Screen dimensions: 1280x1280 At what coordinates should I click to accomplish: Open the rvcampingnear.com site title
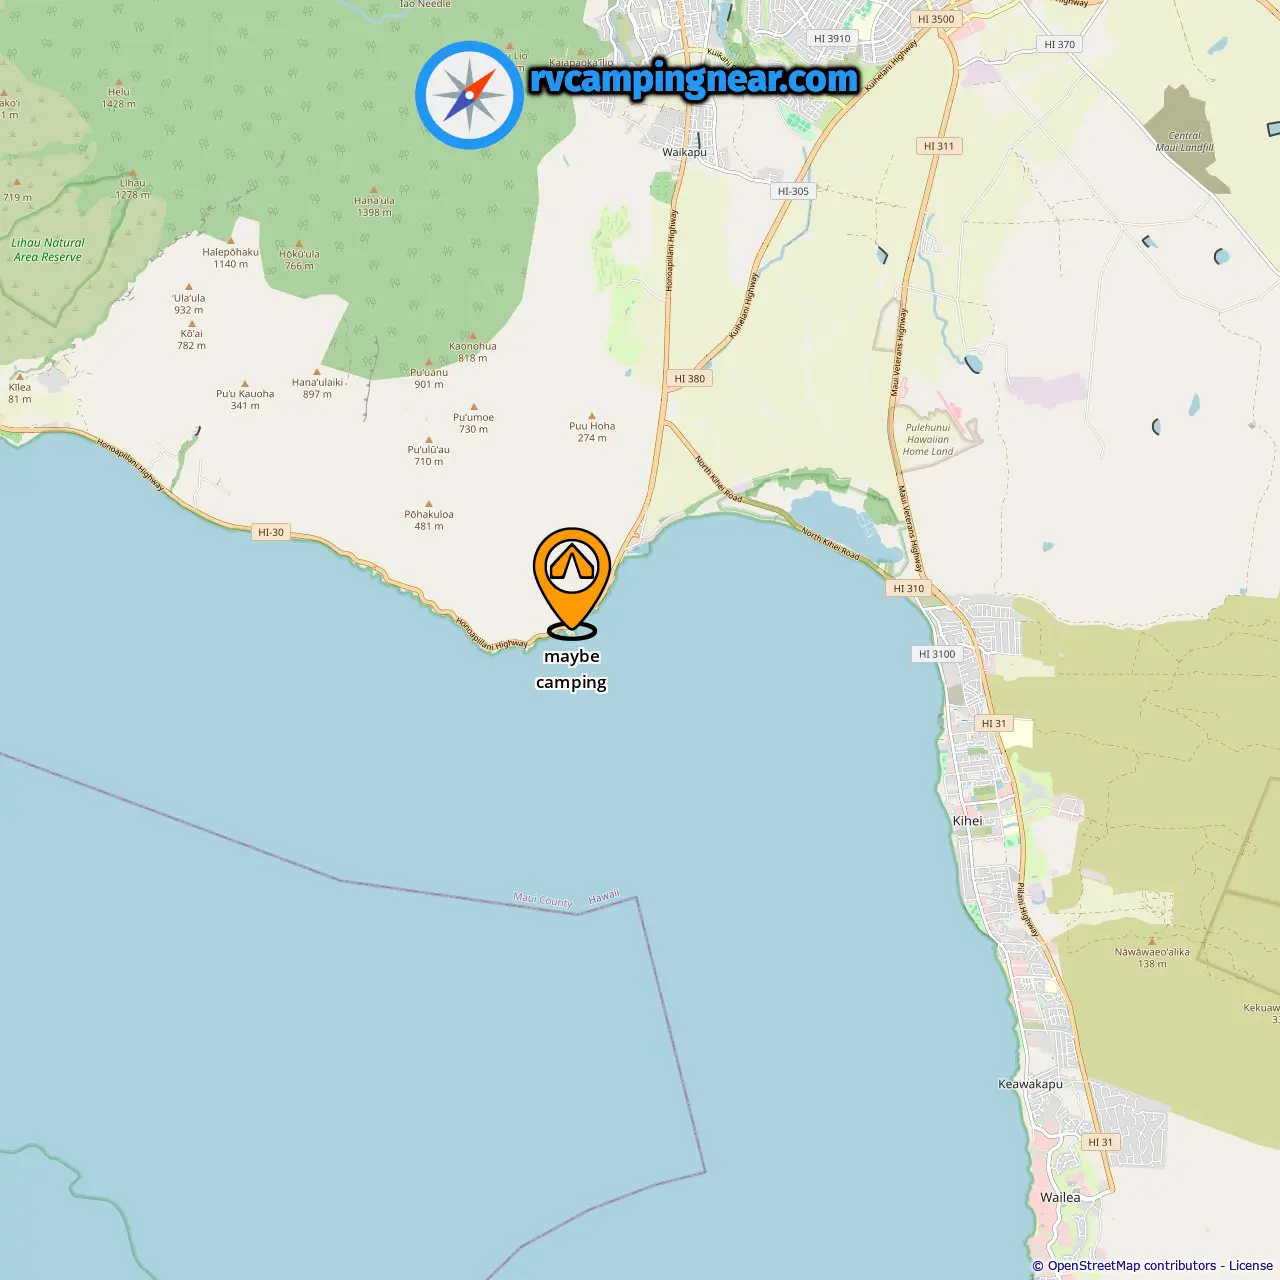click(694, 79)
